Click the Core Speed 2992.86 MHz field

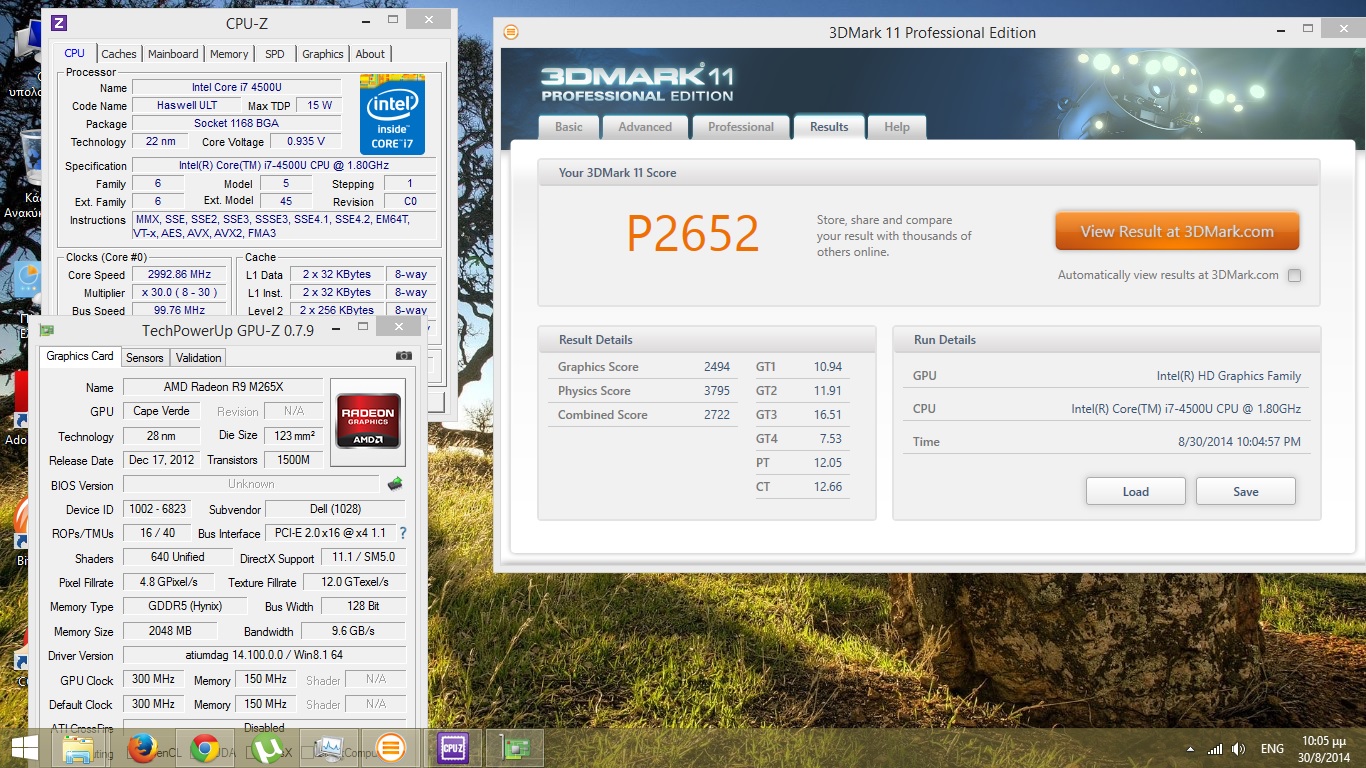point(181,275)
